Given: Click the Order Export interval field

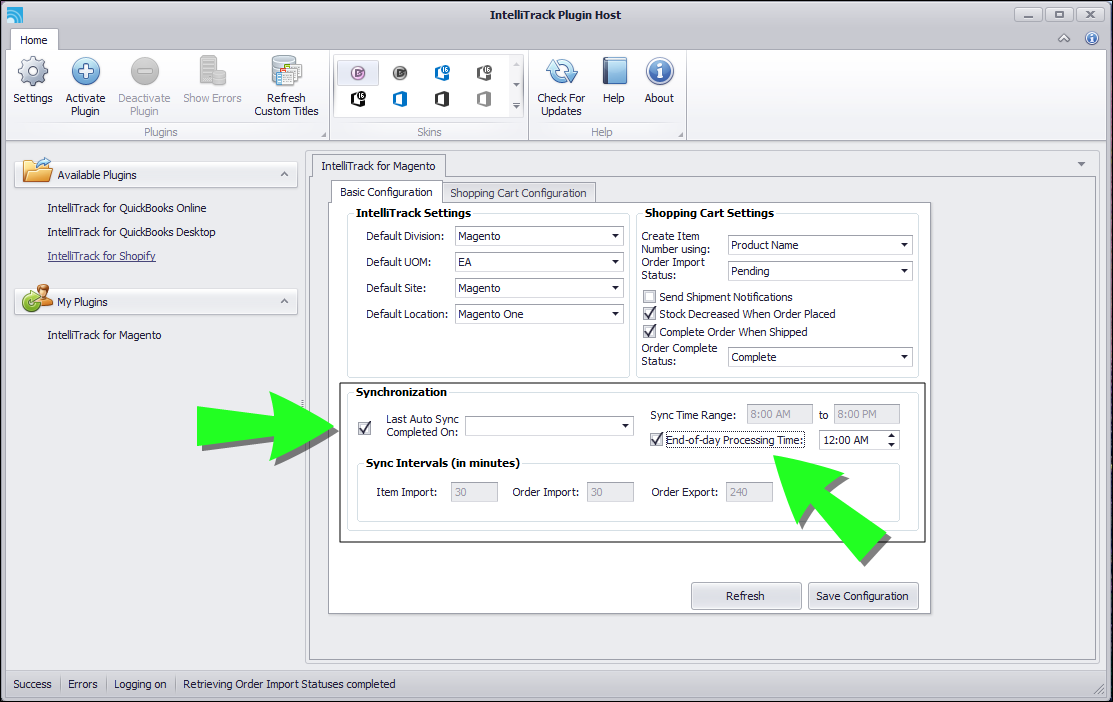Looking at the screenshot, I should pyautogui.click(x=750, y=492).
